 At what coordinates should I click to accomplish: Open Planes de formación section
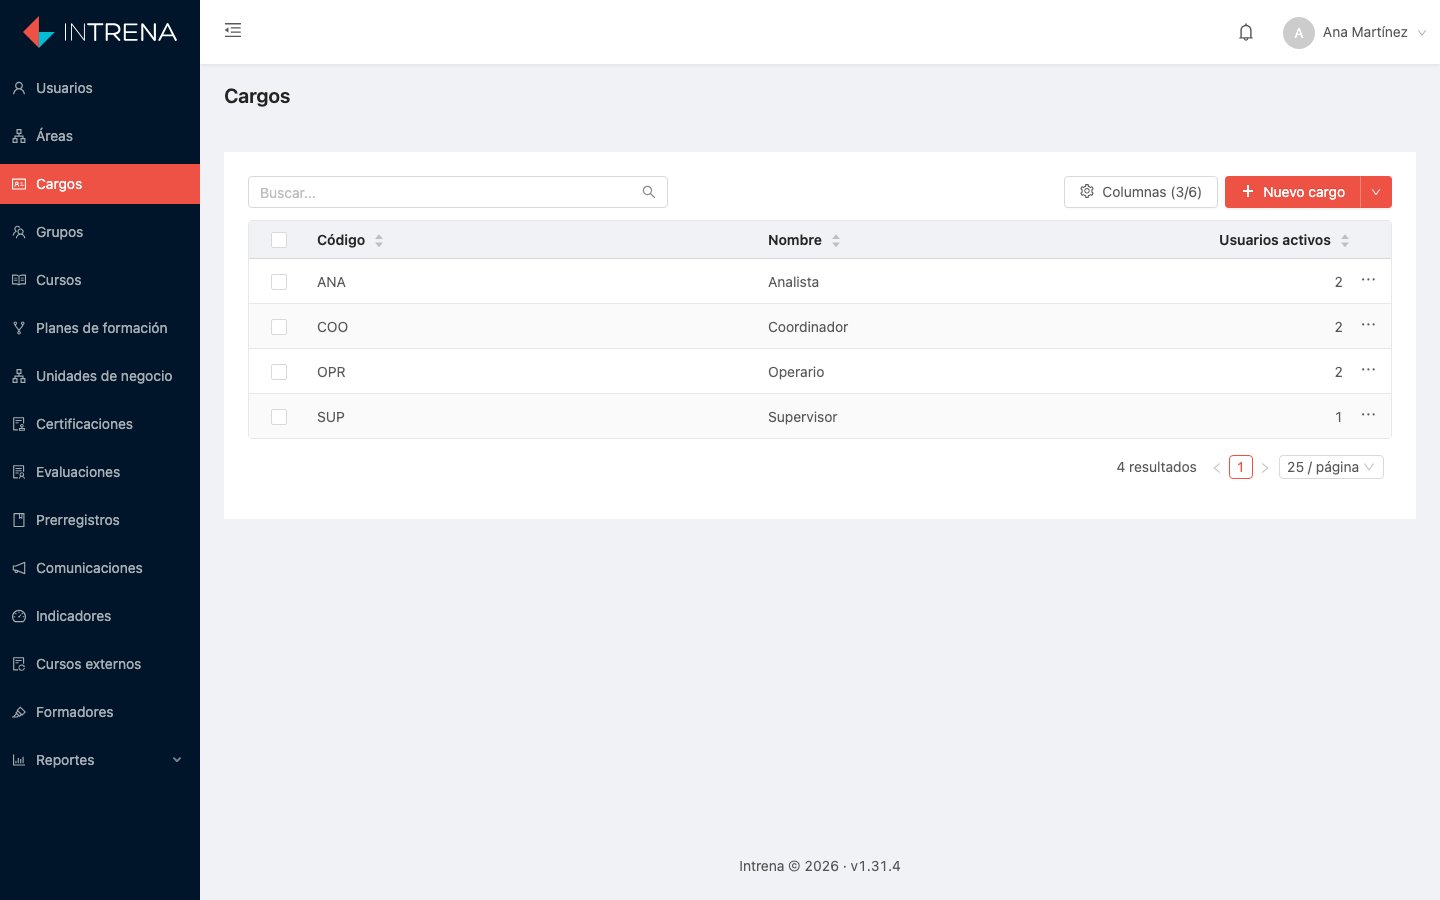(100, 328)
